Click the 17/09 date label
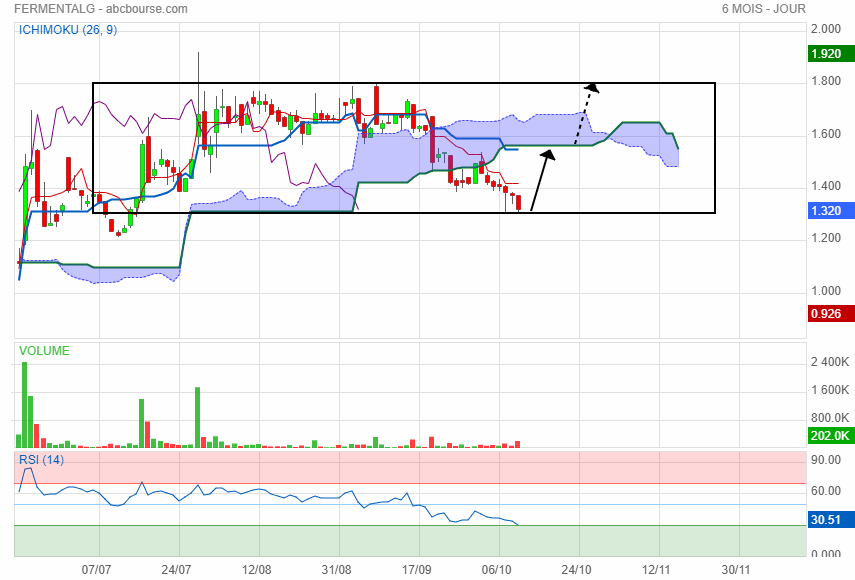The height and width of the screenshot is (580, 855). coord(417,570)
